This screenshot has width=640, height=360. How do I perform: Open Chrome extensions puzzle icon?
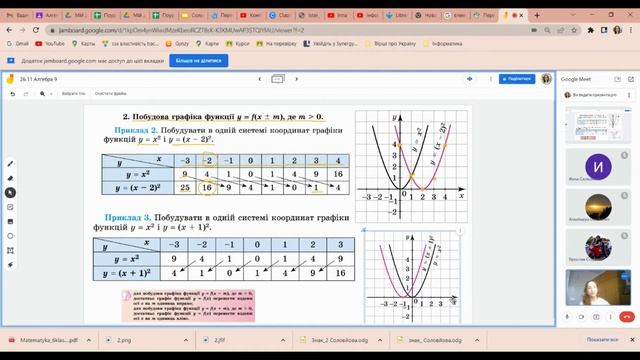click(591, 30)
